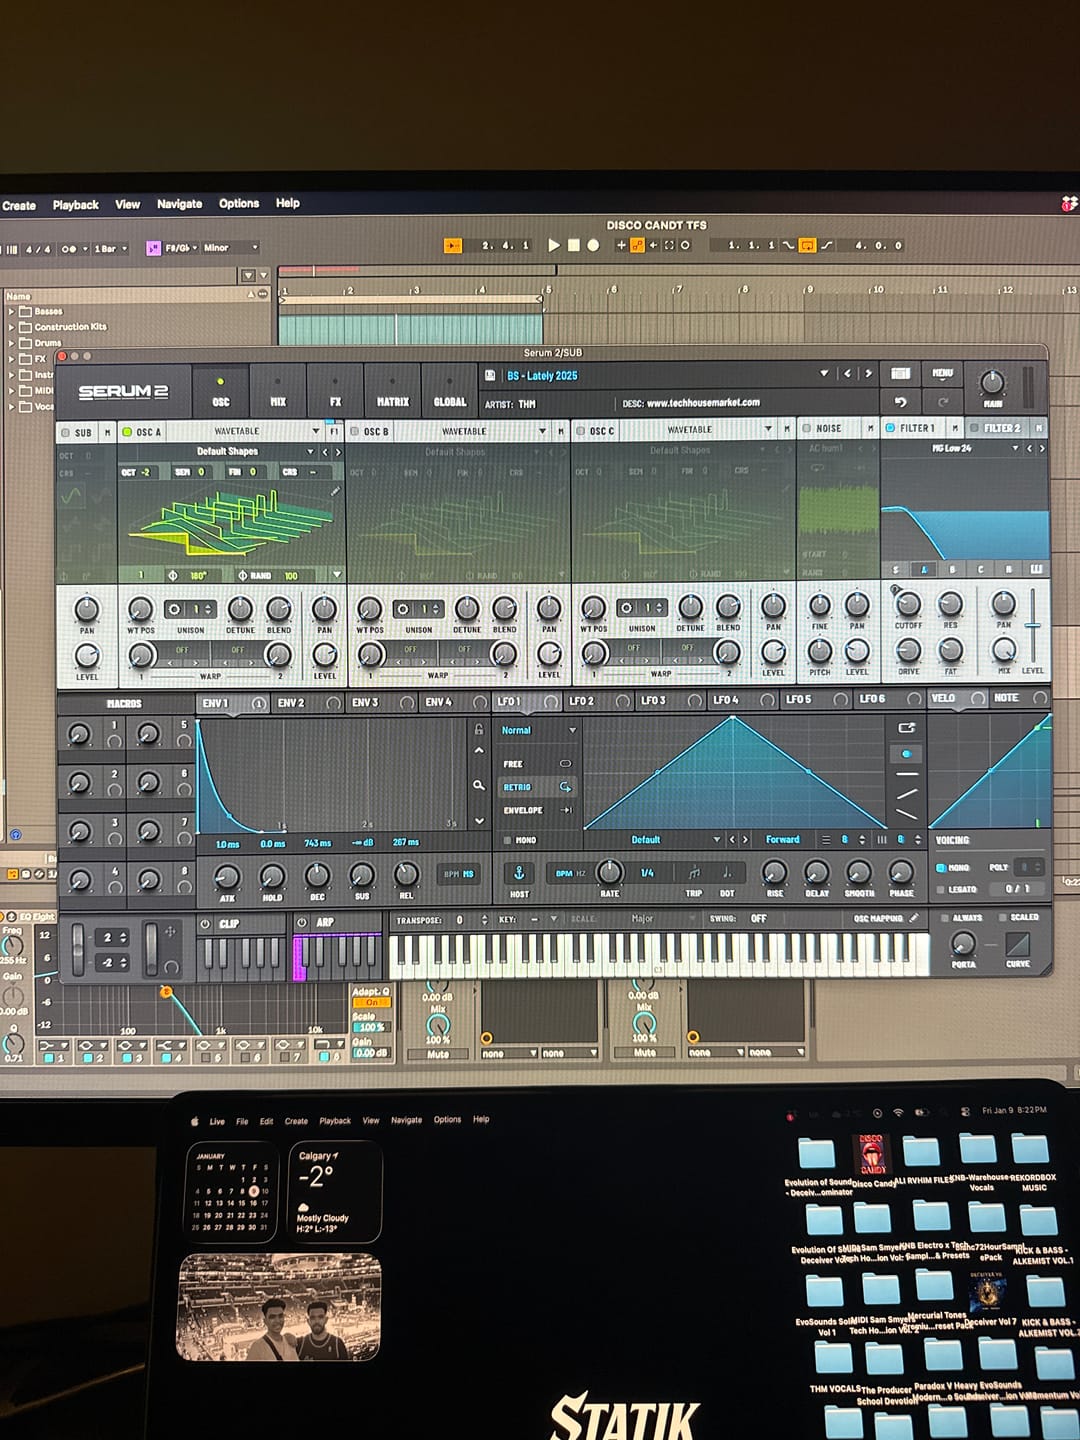
Task: Open the MG Low 24 filter type dropdown
Action: point(1015,448)
